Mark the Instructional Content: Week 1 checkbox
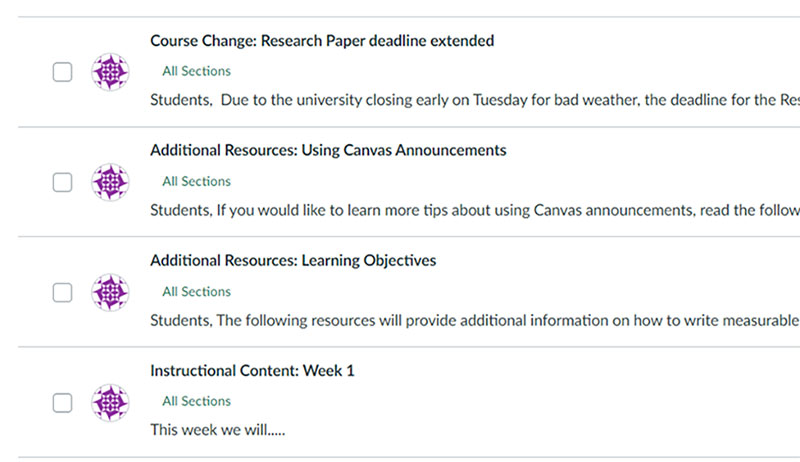The height and width of the screenshot is (462, 800). [x=62, y=402]
